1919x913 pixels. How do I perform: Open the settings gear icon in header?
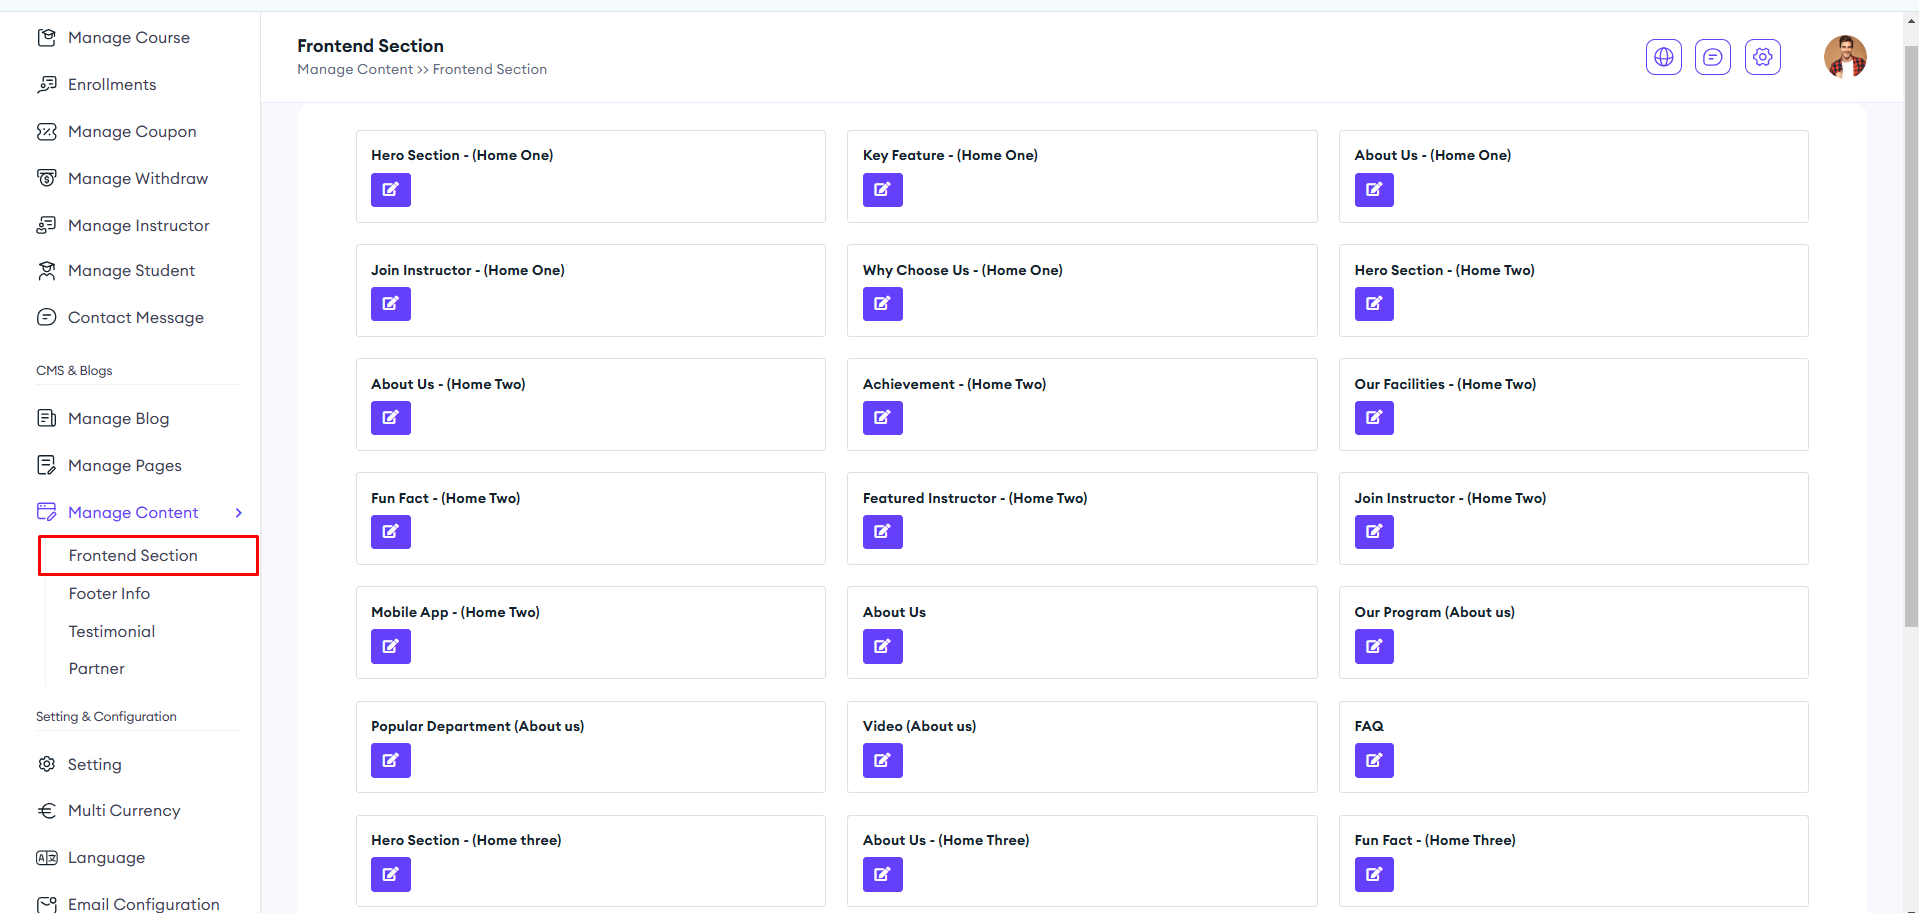pyautogui.click(x=1762, y=57)
